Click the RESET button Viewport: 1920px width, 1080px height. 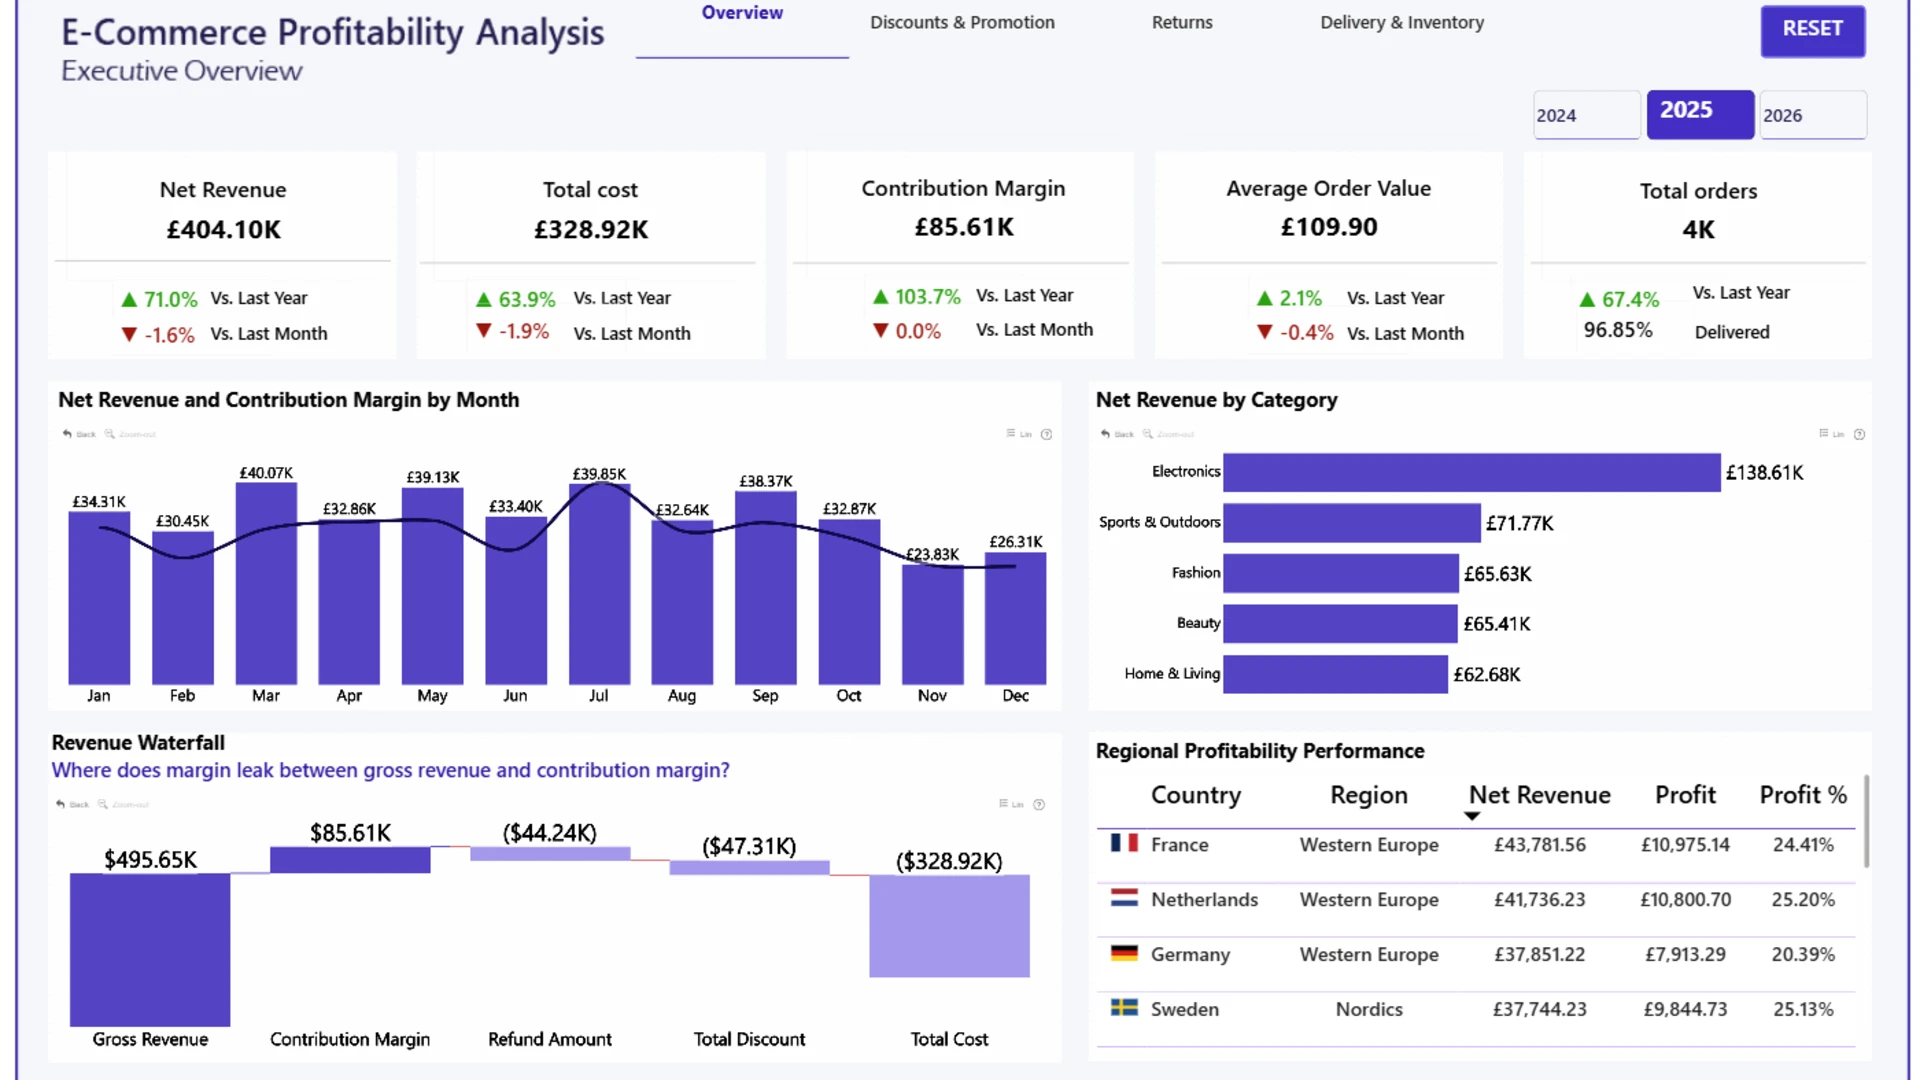tap(1812, 30)
